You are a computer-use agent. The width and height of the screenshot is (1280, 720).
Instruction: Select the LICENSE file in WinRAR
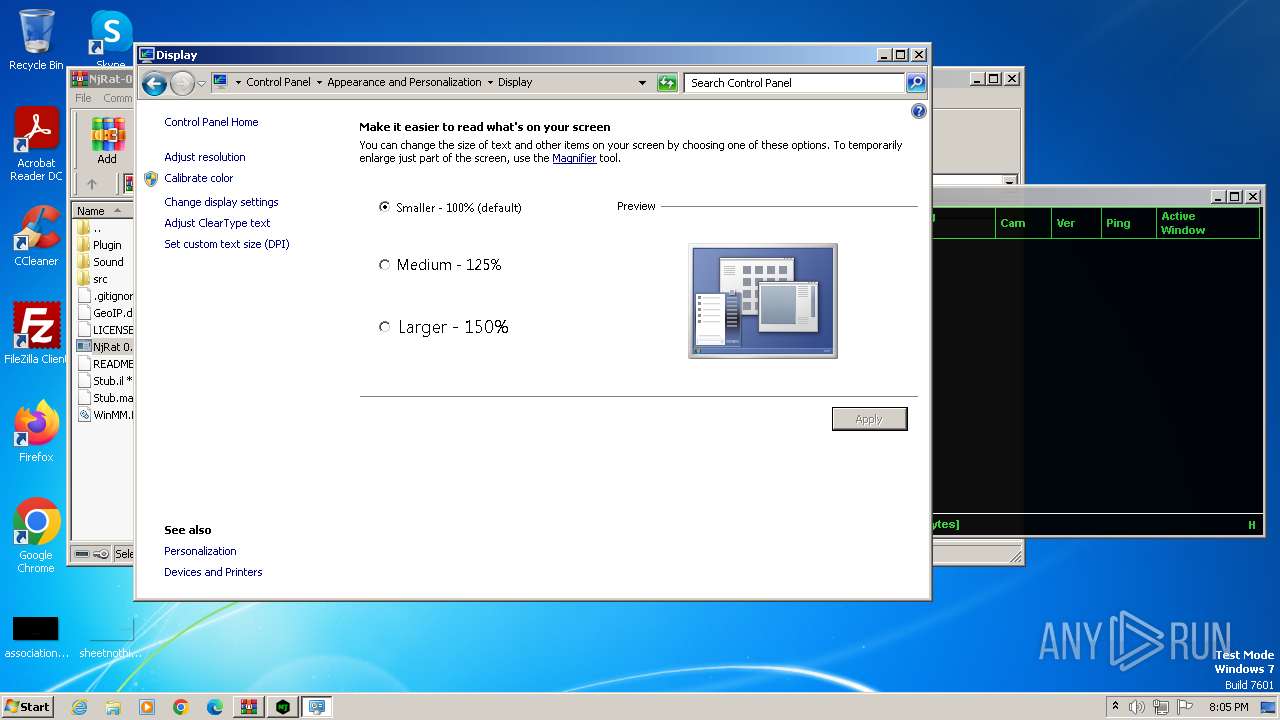coord(104,330)
